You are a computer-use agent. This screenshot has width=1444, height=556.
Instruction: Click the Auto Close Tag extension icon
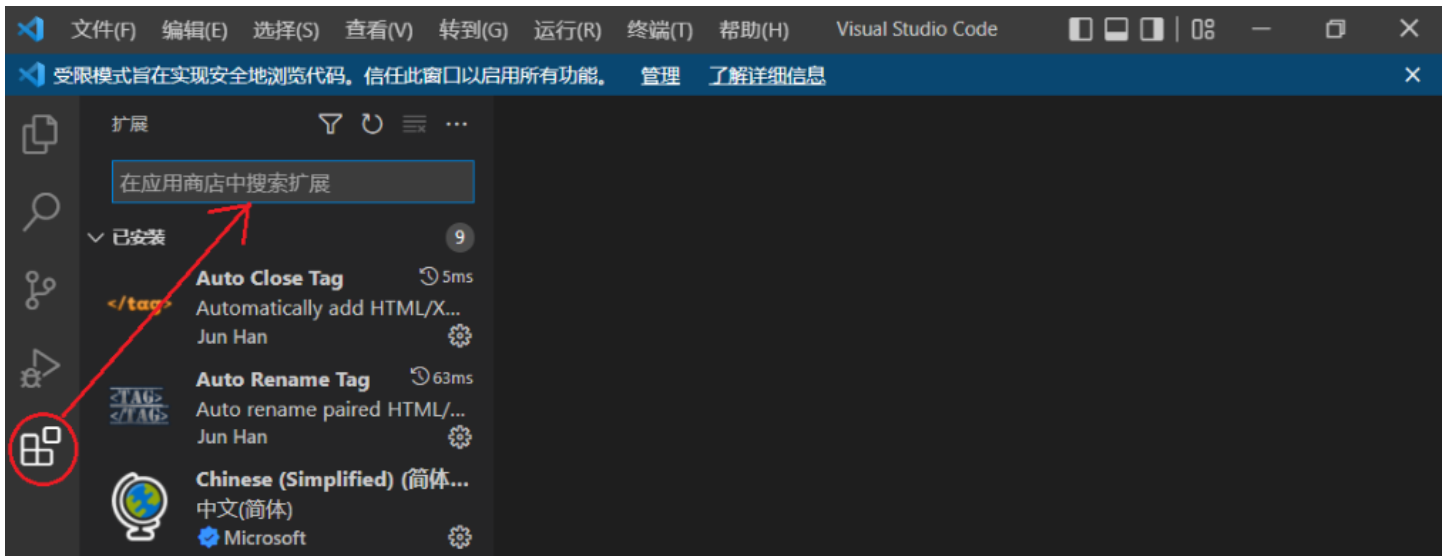tap(139, 304)
